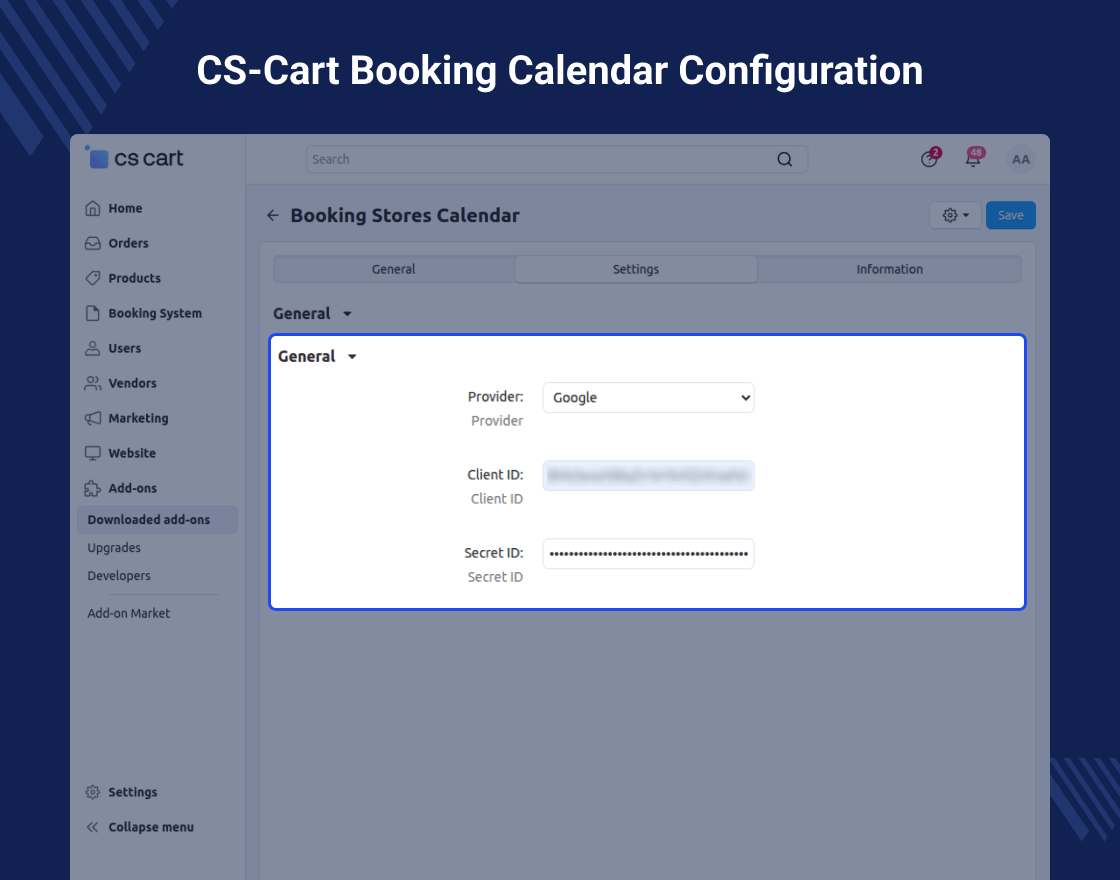Image resolution: width=1120 pixels, height=880 pixels.
Task: Open the notifications bell icon
Action: click(x=972, y=159)
